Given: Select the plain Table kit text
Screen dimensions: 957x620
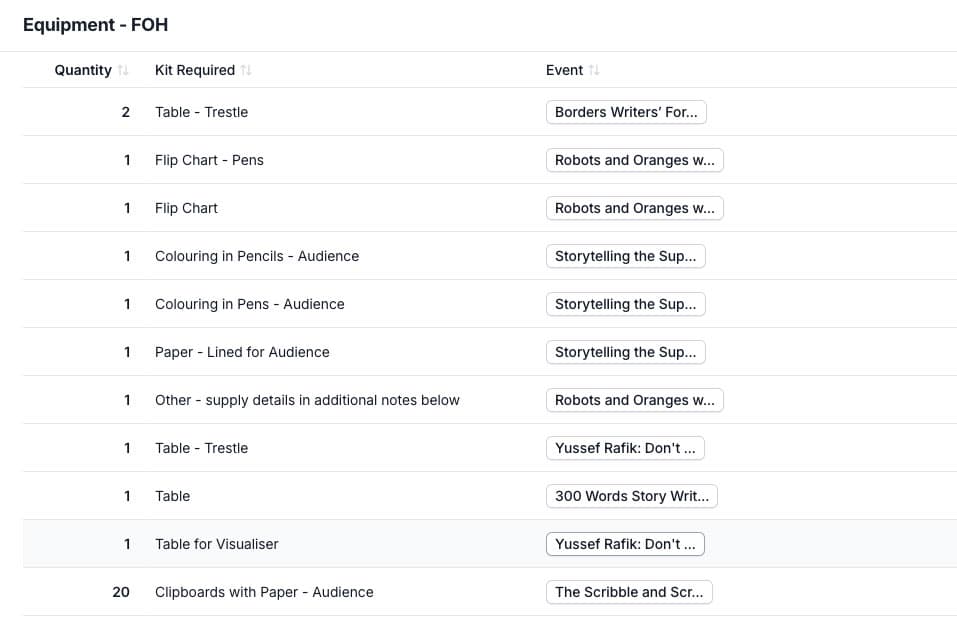Looking at the screenshot, I should (x=173, y=496).
